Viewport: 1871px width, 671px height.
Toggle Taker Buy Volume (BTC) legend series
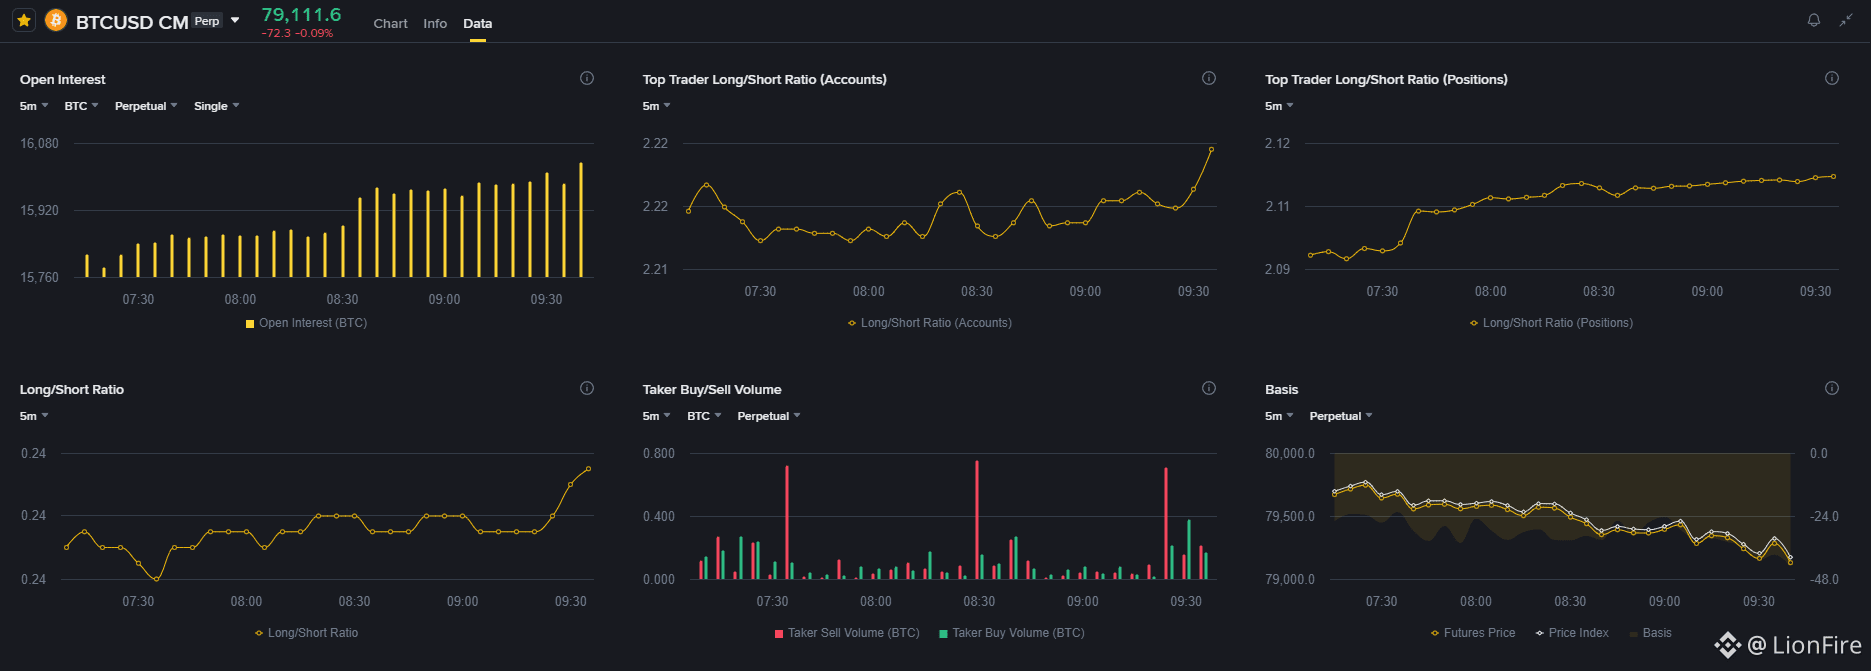pos(1012,633)
